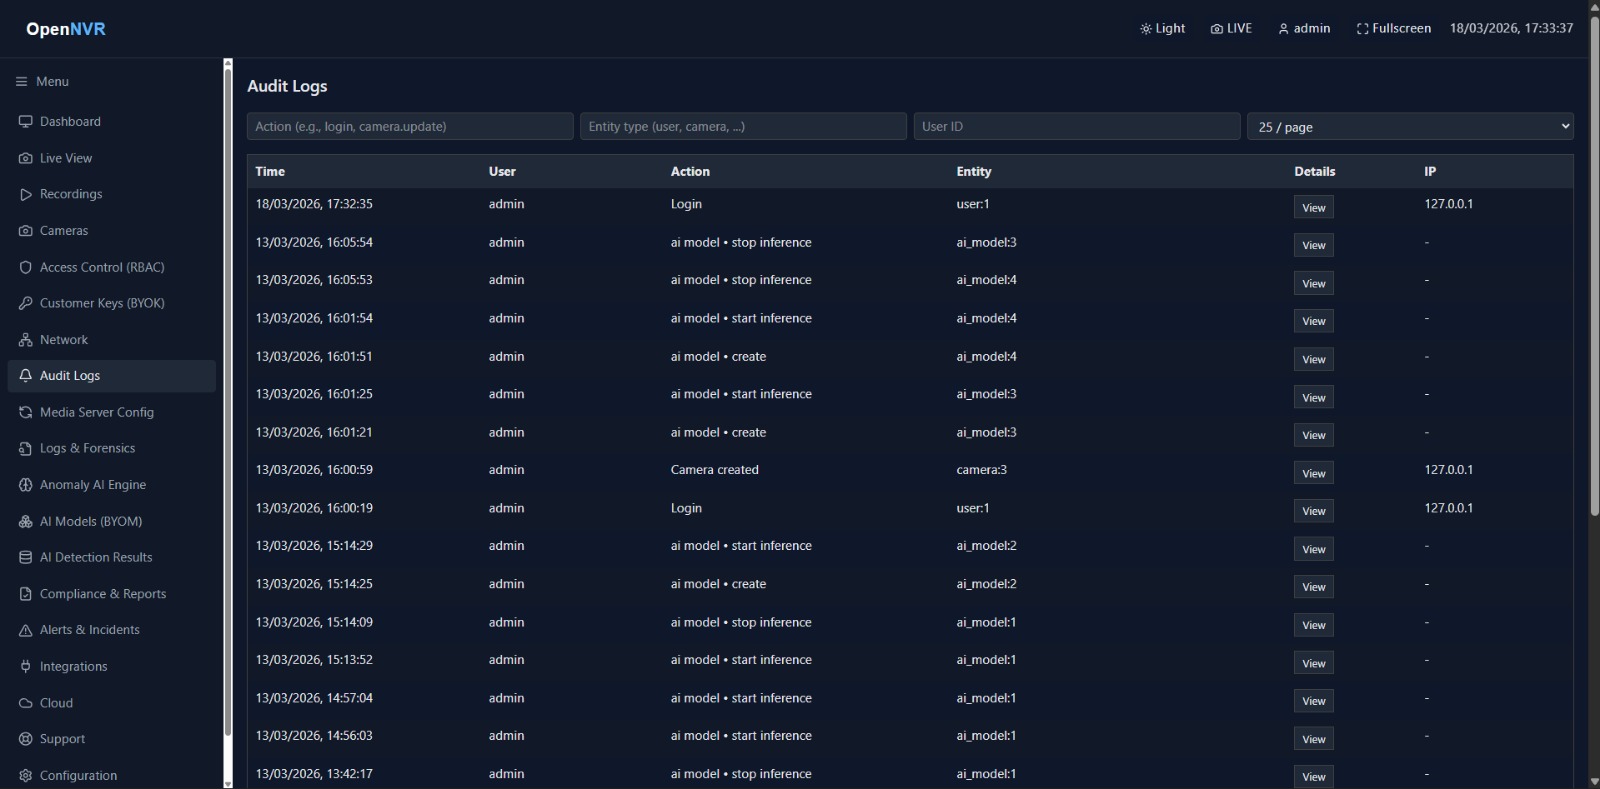Image resolution: width=1600 pixels, height=789 pixels.
Task: Click the header date and time display
Action: 1511,29
